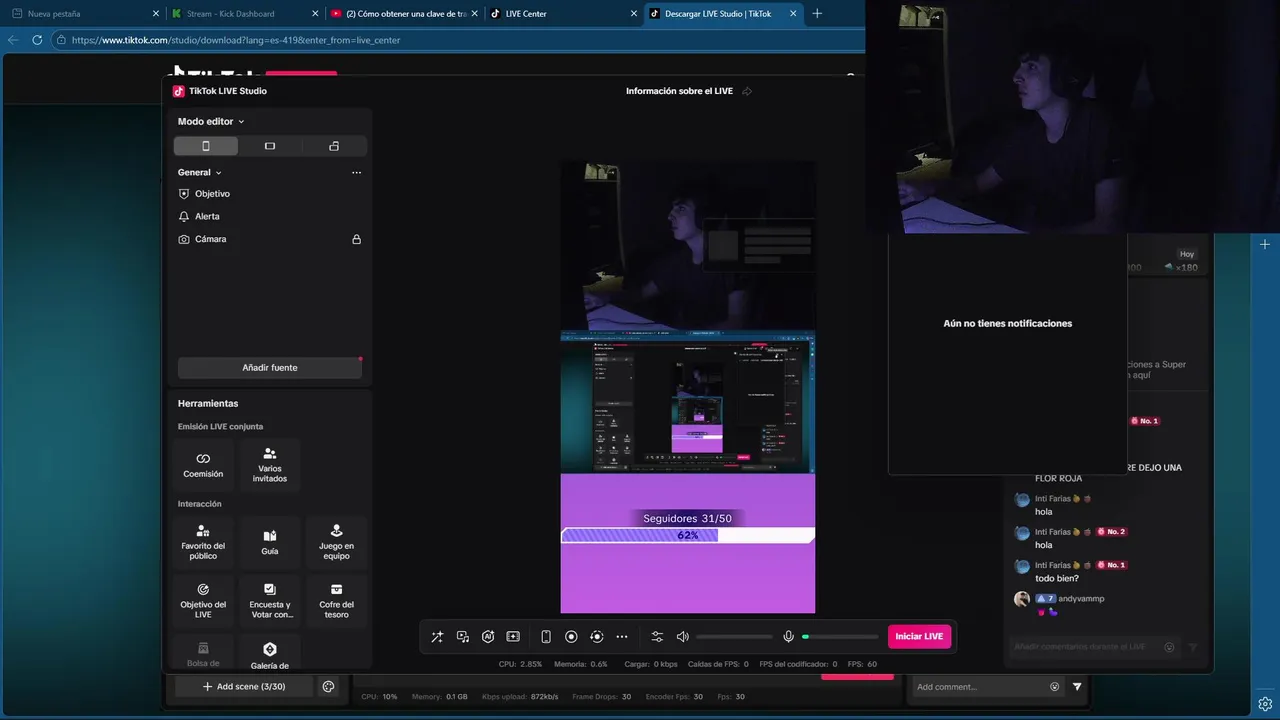The image size is (1280, 720).
Task: Switch to the YouTube Cómo obtener una clave tab
Action: click(405, 14)
